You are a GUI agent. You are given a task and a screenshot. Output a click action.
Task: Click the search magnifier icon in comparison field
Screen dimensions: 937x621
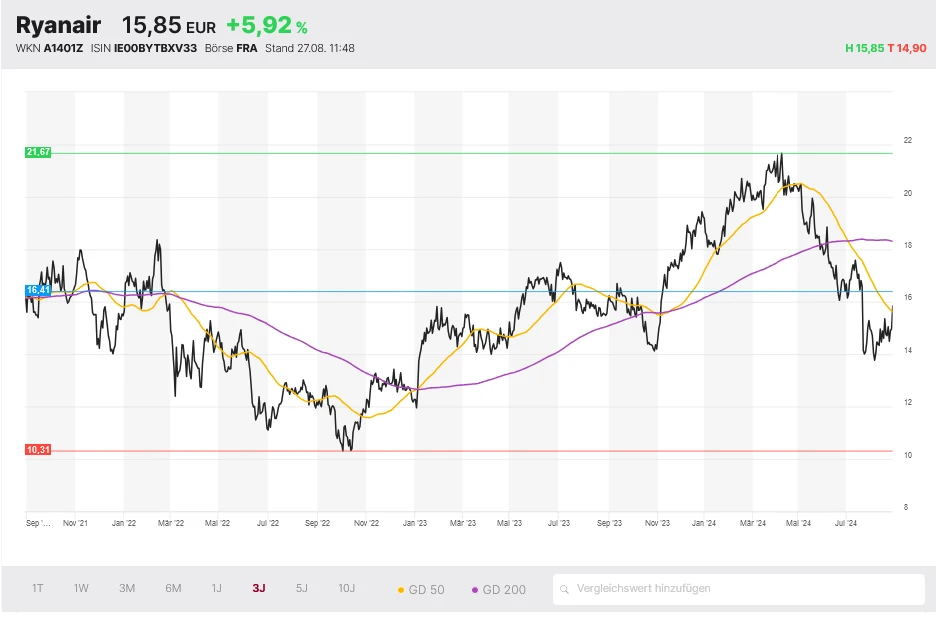tap(566, 589)
